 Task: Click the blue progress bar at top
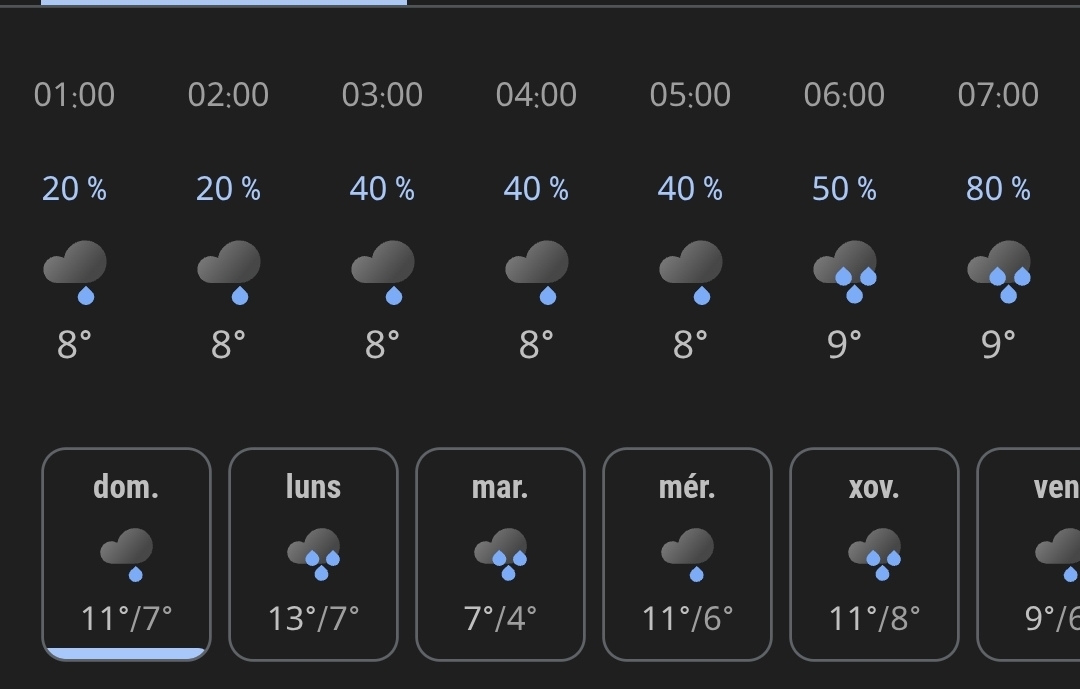click(224, 3)
